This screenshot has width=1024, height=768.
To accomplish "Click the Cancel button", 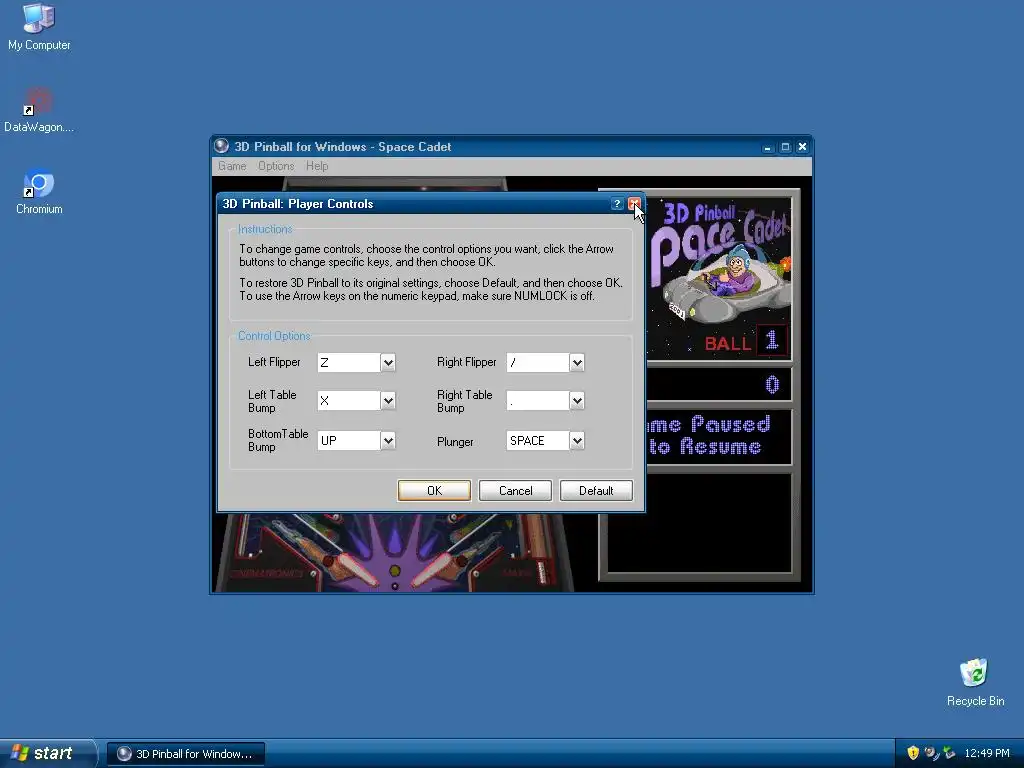I will (515, 490).
